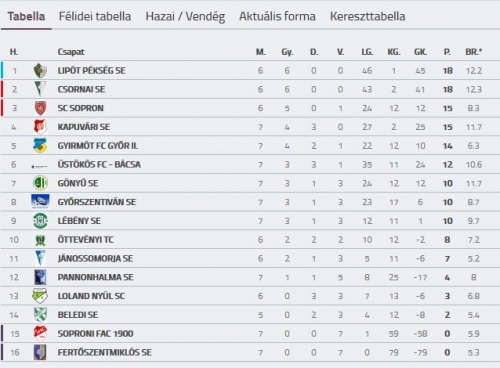This screenshot has width=500, height=368.
Task: Open the Üstökös FC - Bácsa team link
Action: (x=99, y=164)
